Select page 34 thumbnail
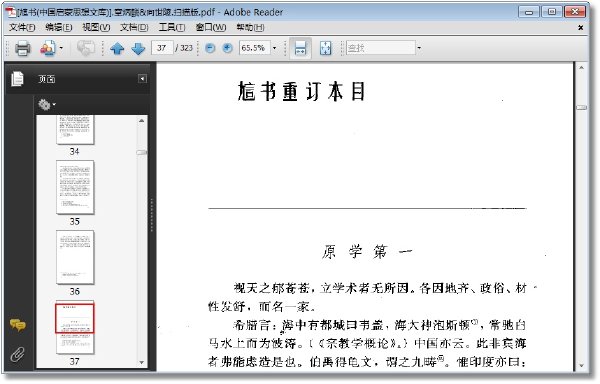Image resolution: width=600 pixels, height=384 pixels. (75, 130)
